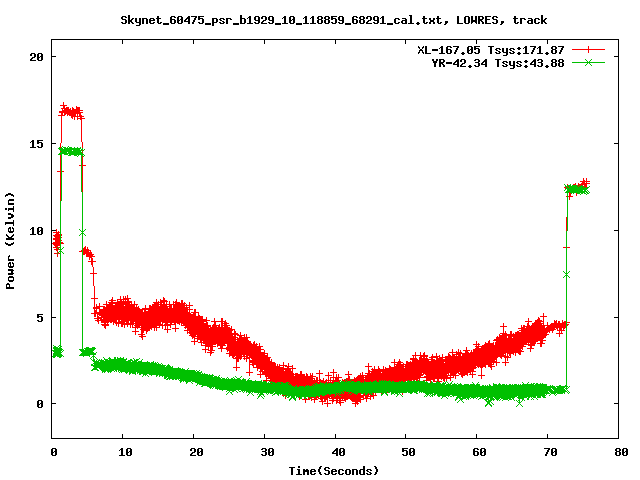Image resolution: width=640 pixels, height=480 pixels.
Task: Click x-axis tick label 50
Action: pyautogui.click(x=408, y=452)
